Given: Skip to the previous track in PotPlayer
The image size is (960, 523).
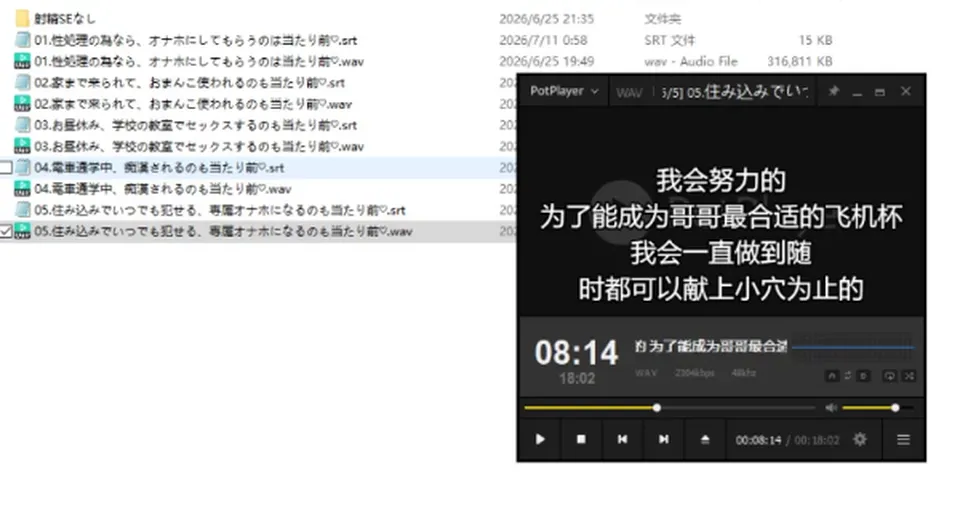Looking at the screenshot, I should pos(622,439).
